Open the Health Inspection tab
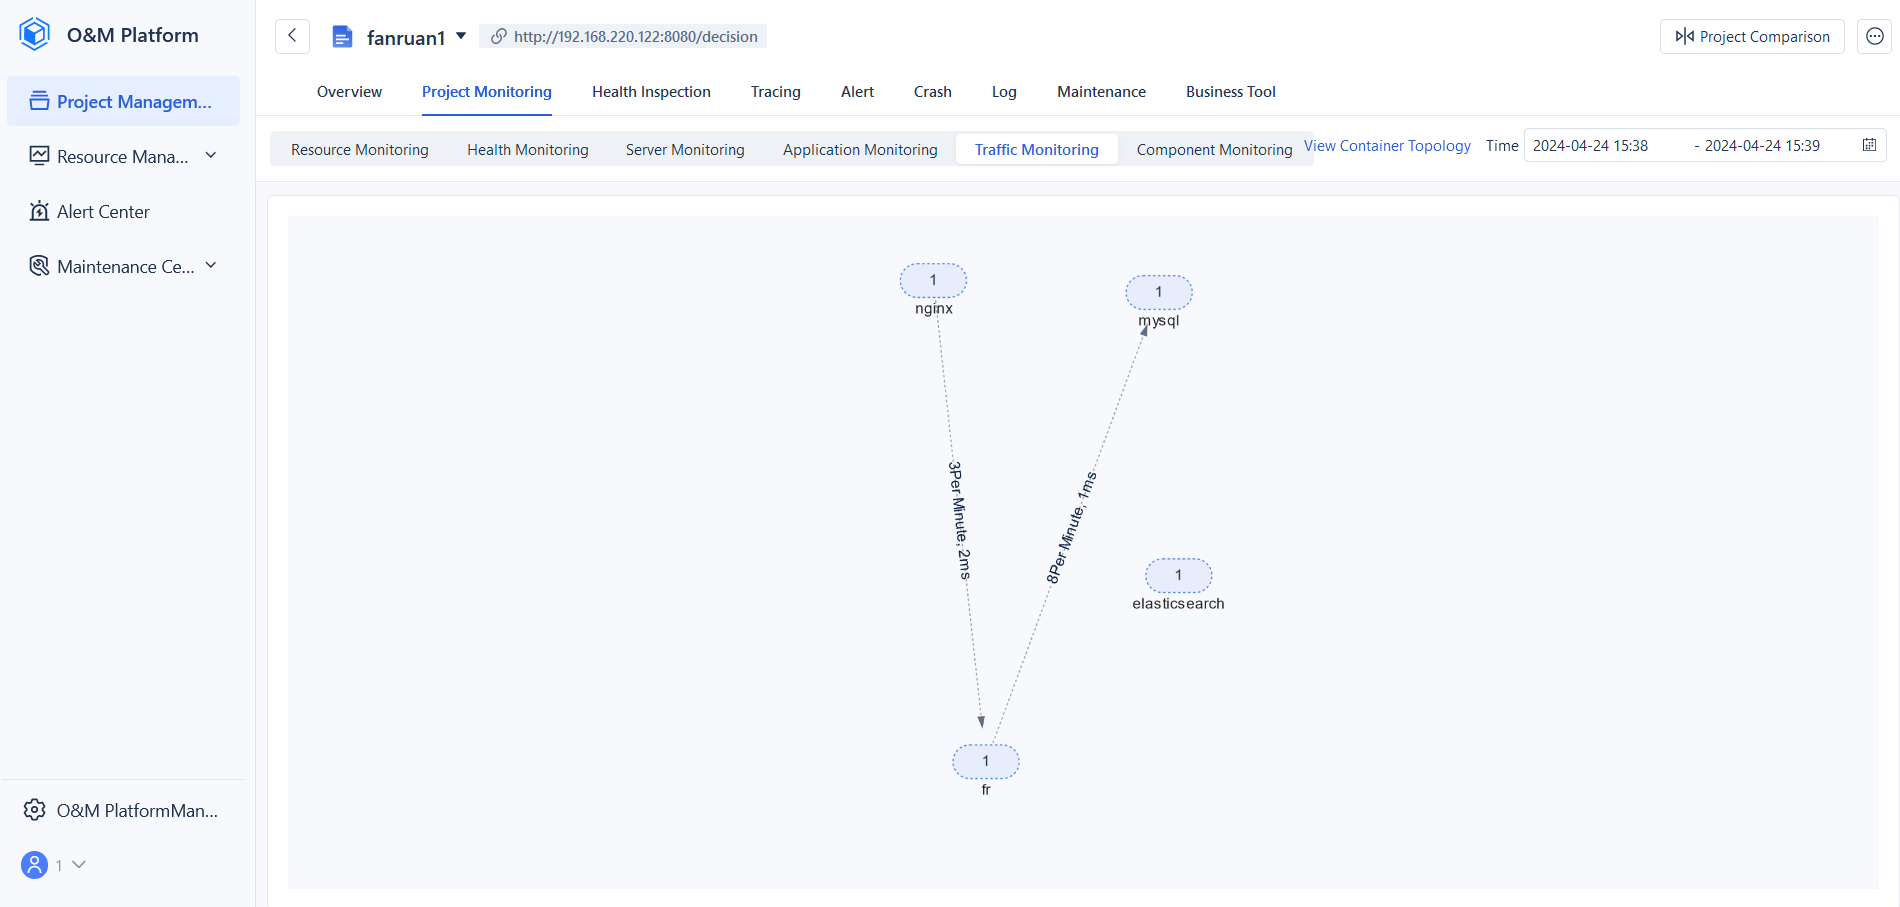 [x=651, y=91]
